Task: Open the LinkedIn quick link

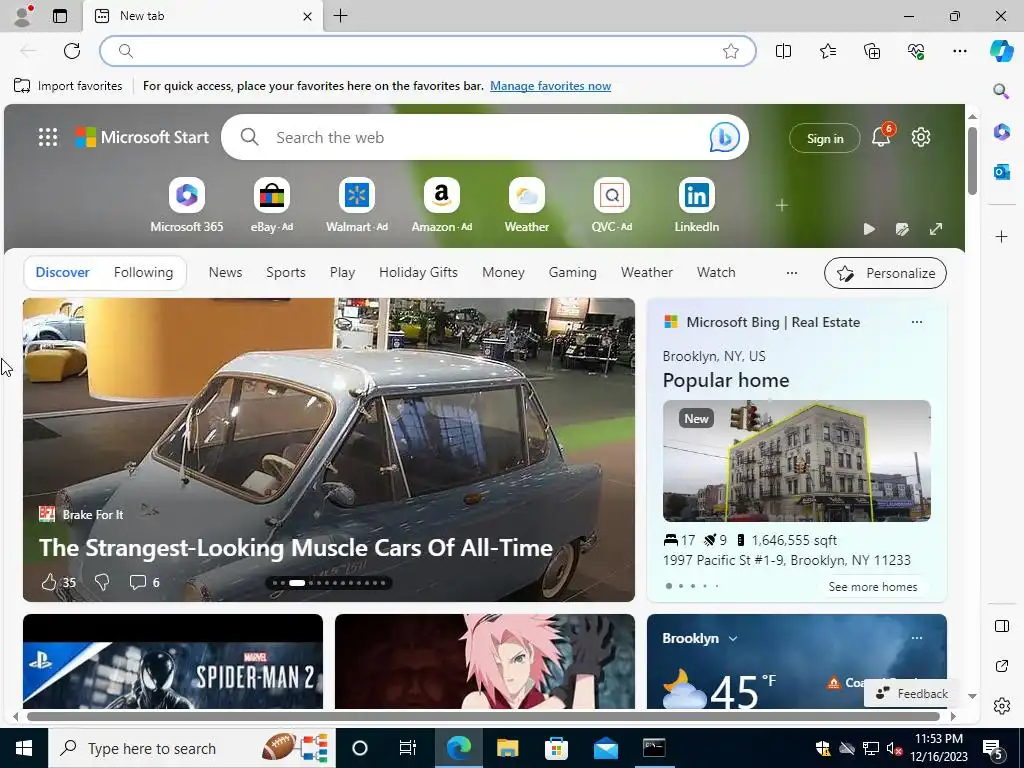Action: 696,205
